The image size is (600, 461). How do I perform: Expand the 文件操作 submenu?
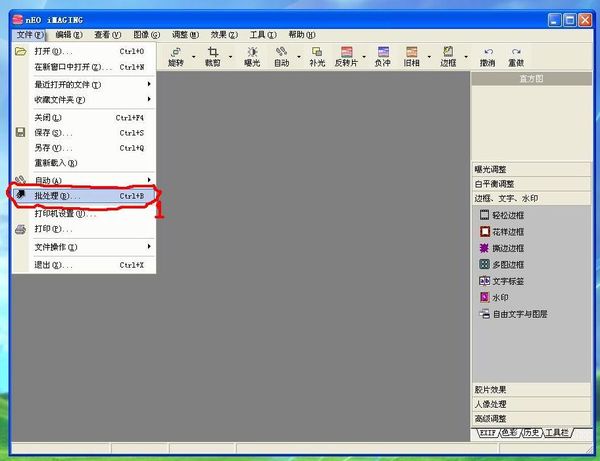pyautogui.click(x=90, y=246)
